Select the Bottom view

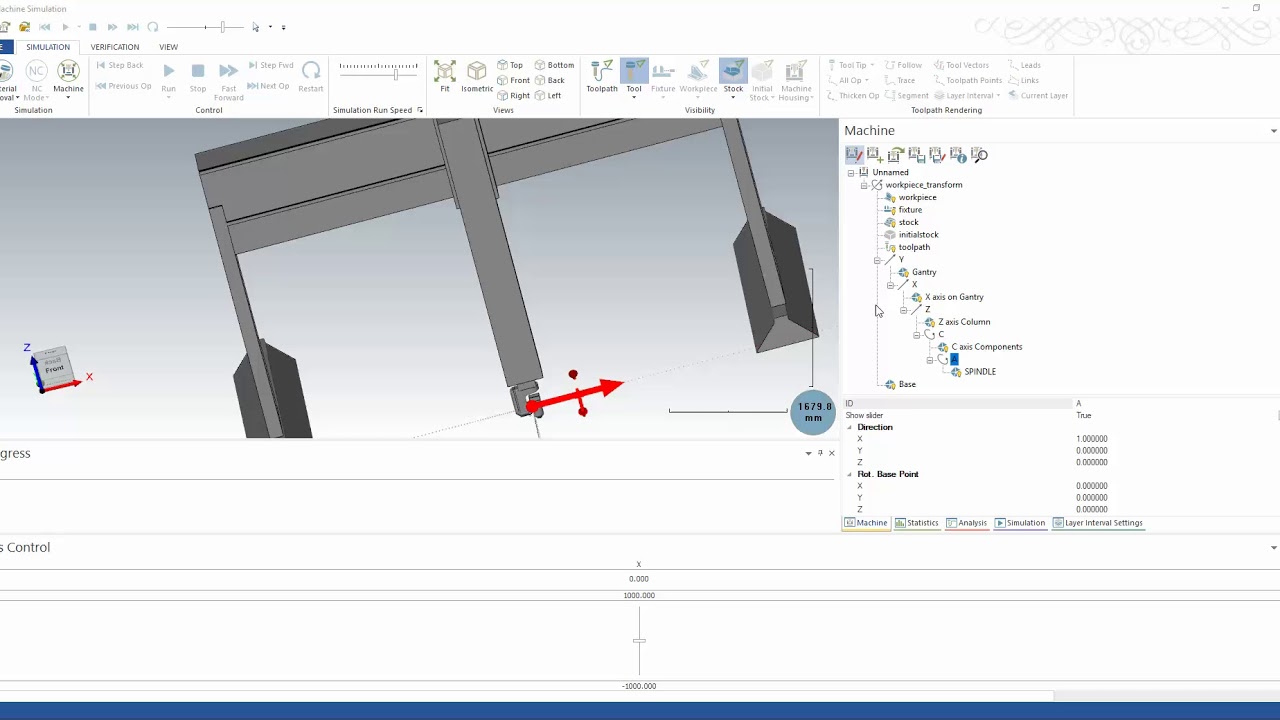click(555, 65)
